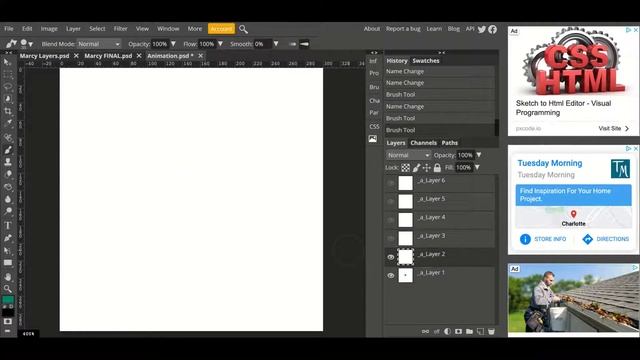Open the Facebook link icon
The height and width of the screenshot is (360, 640).
click(493, 29)
